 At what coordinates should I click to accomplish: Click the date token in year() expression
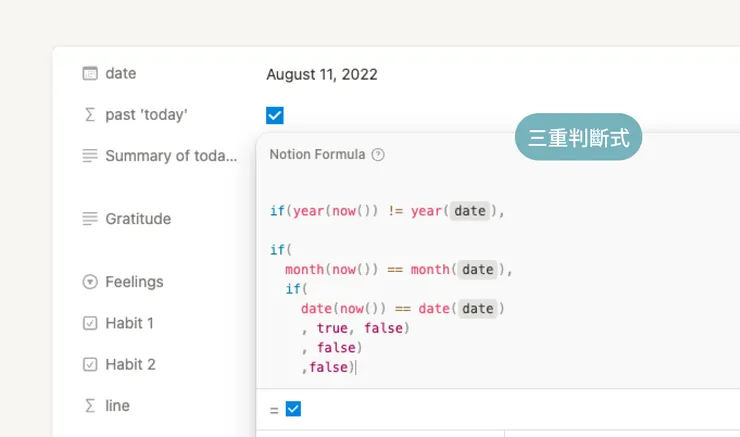click(x=469, y=211)
